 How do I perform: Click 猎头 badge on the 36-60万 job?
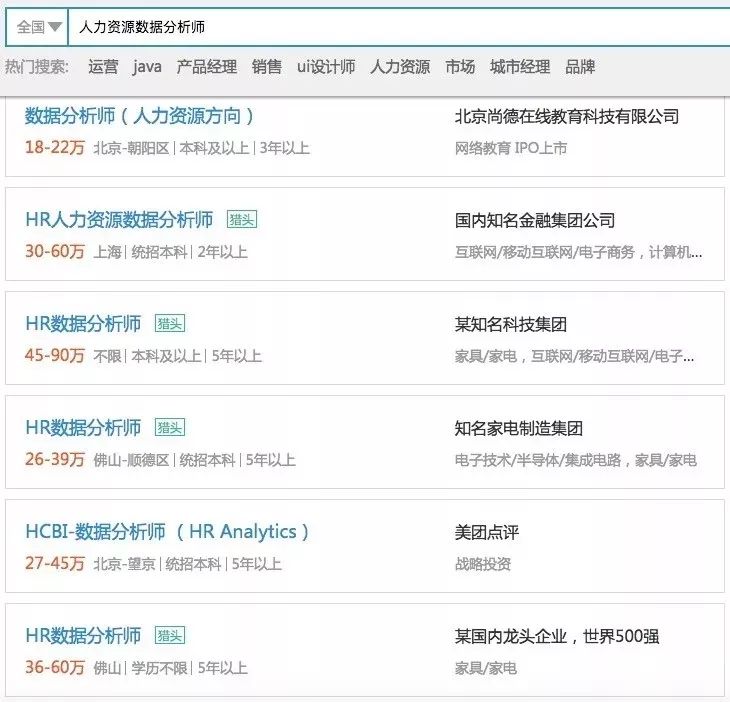[x=169, y=635]
